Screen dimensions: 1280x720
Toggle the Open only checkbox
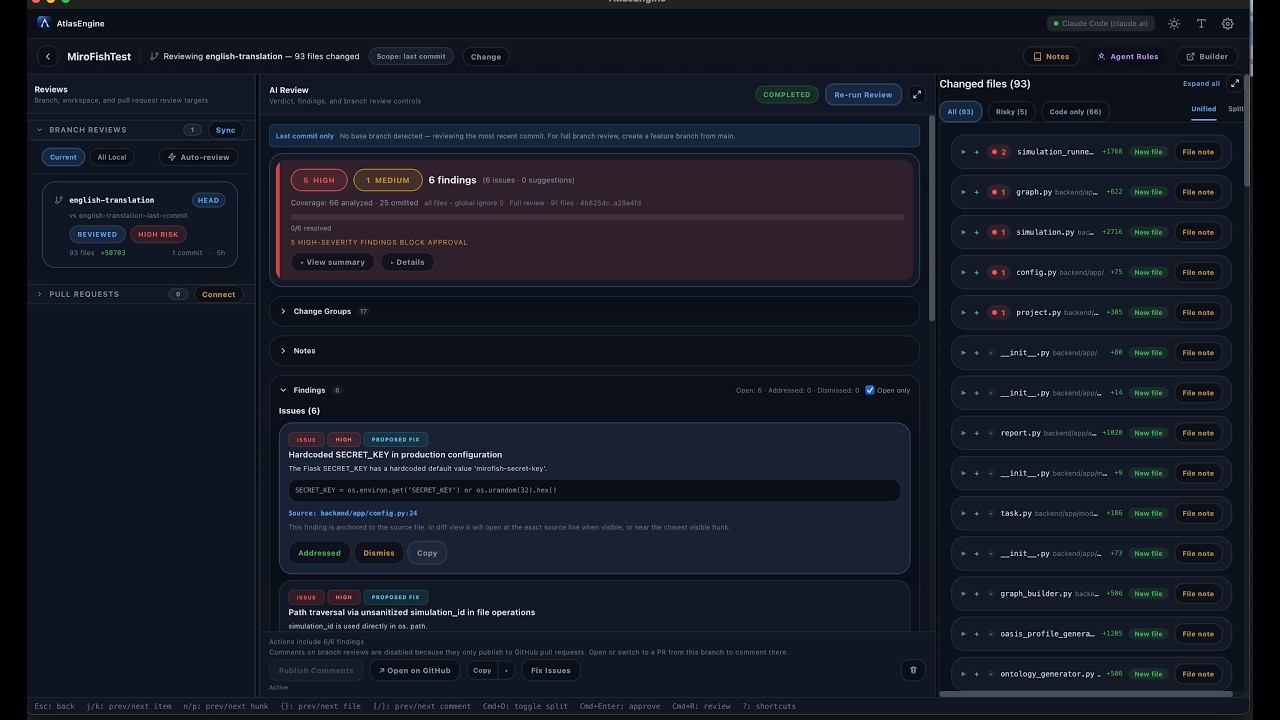[x=870, y=390]
